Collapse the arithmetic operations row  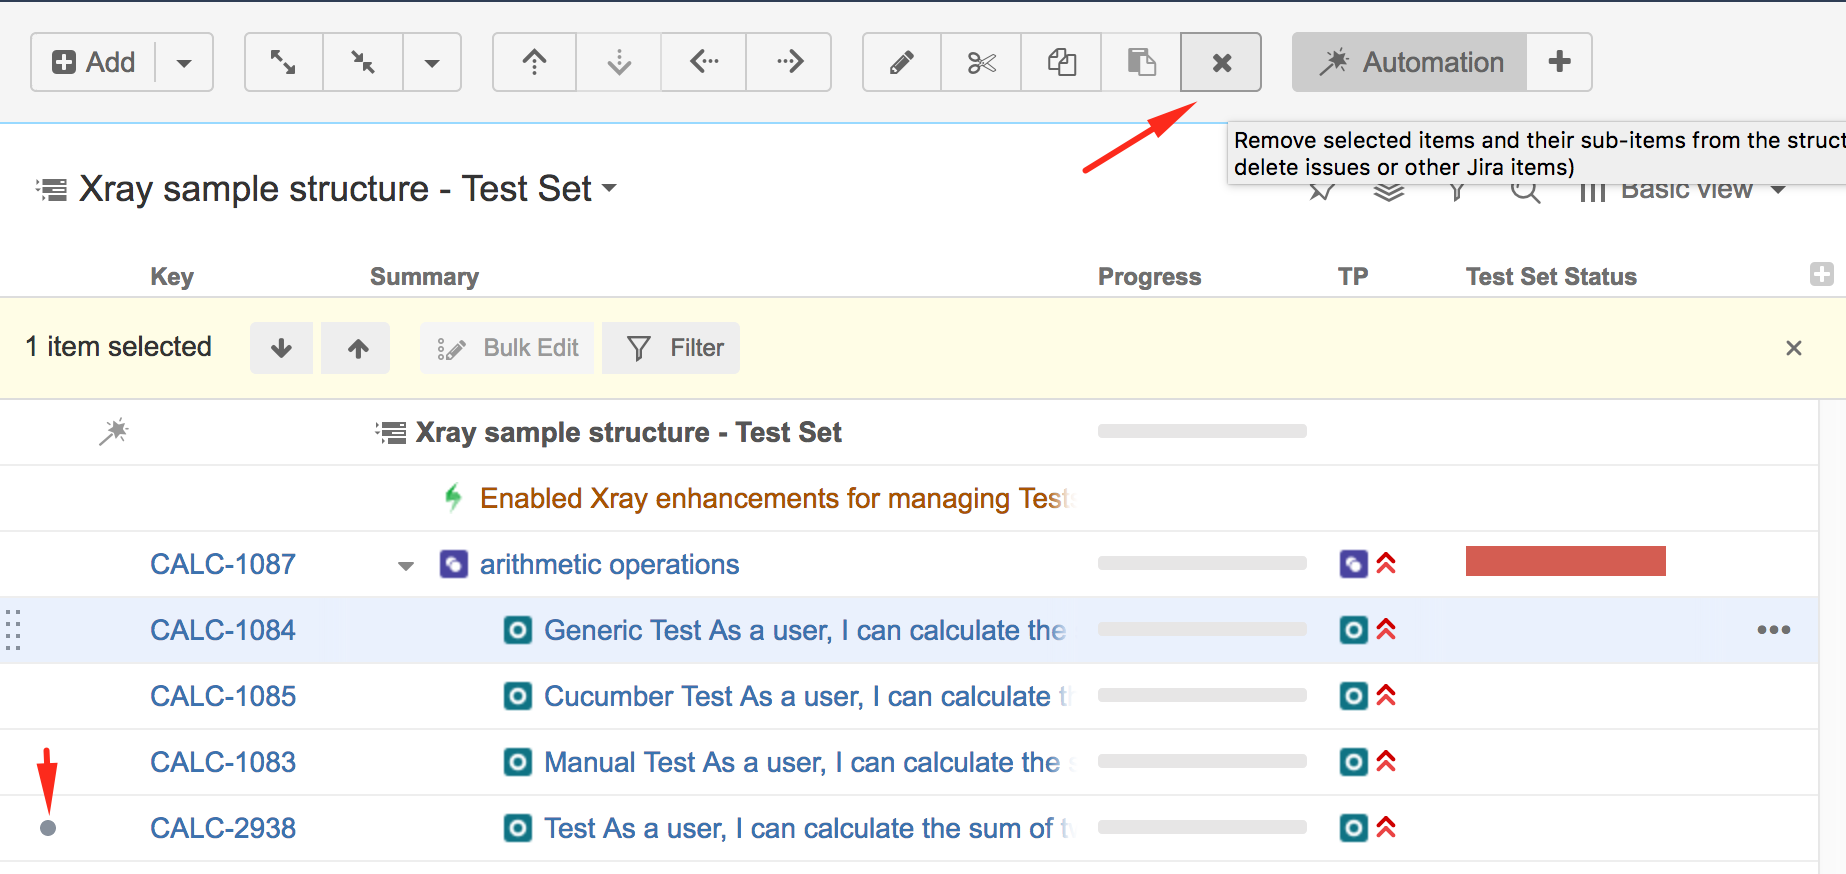[405, 566]
